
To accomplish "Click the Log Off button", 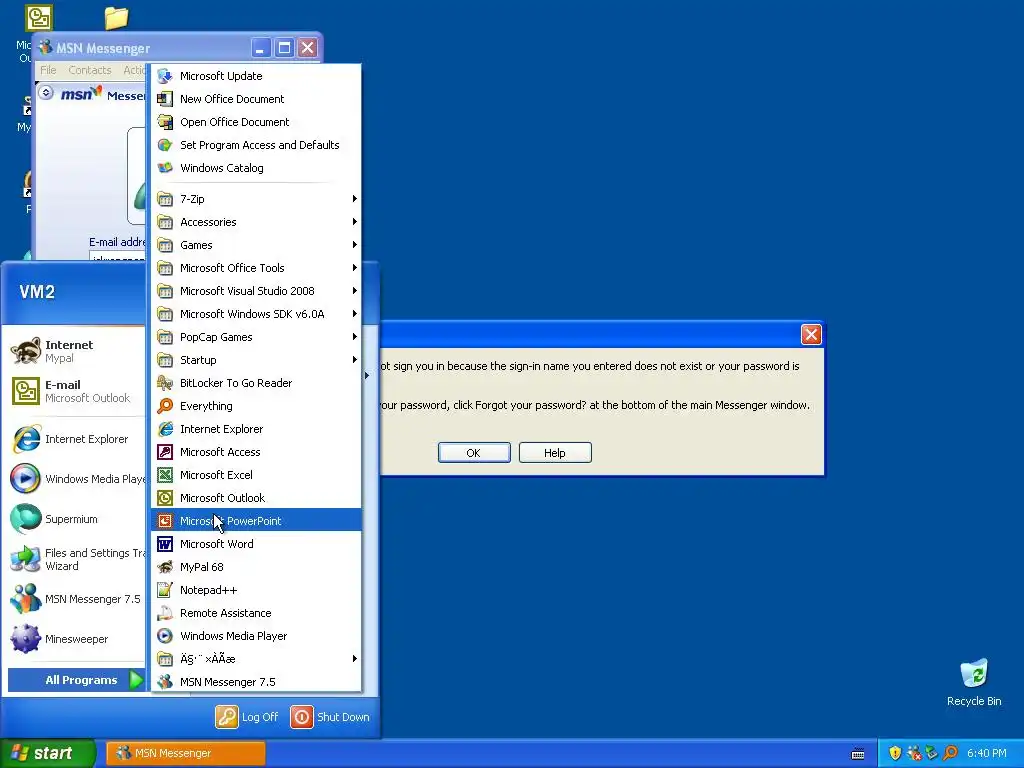I will pyautogui.click(x=248, y=717).
